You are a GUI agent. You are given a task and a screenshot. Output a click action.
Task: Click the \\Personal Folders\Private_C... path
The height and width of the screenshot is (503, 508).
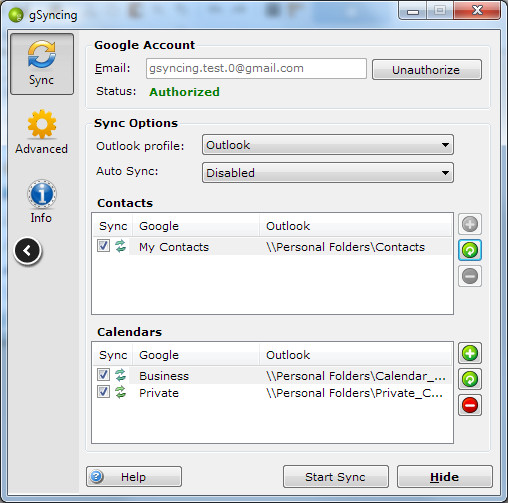pos(354,393)
